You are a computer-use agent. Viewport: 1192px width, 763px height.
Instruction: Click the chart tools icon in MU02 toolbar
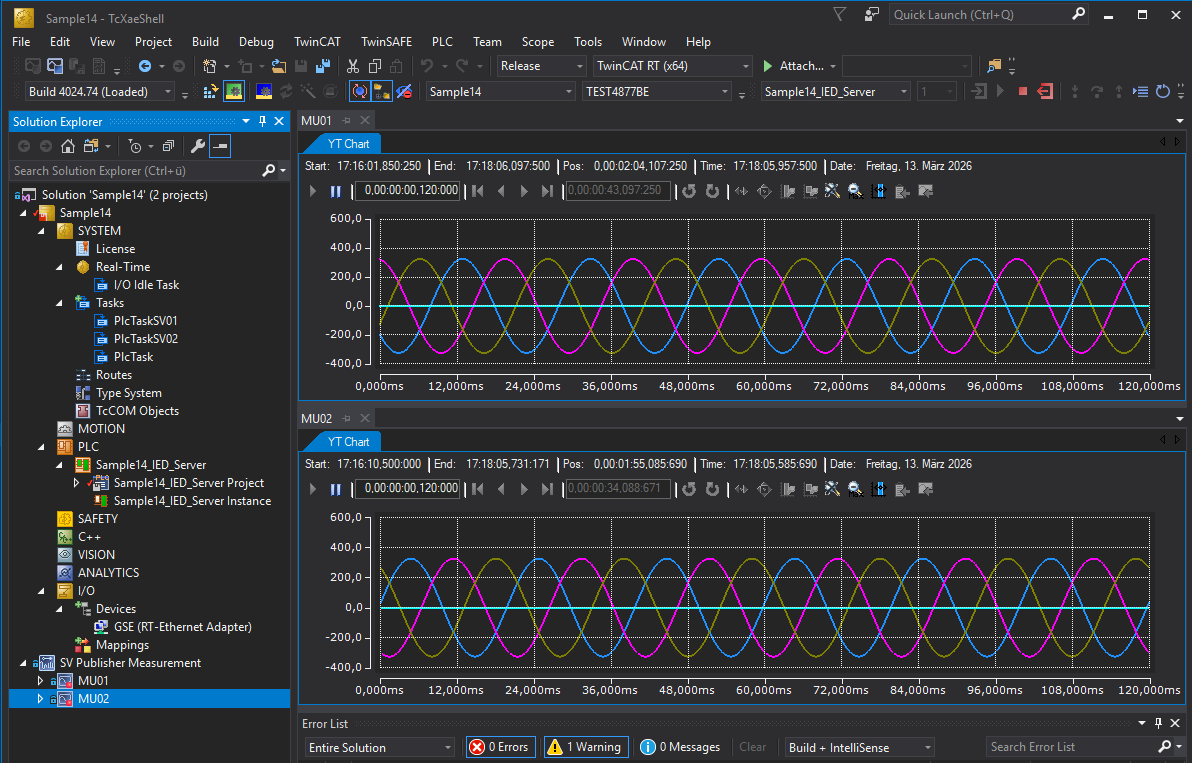[832, 489]
